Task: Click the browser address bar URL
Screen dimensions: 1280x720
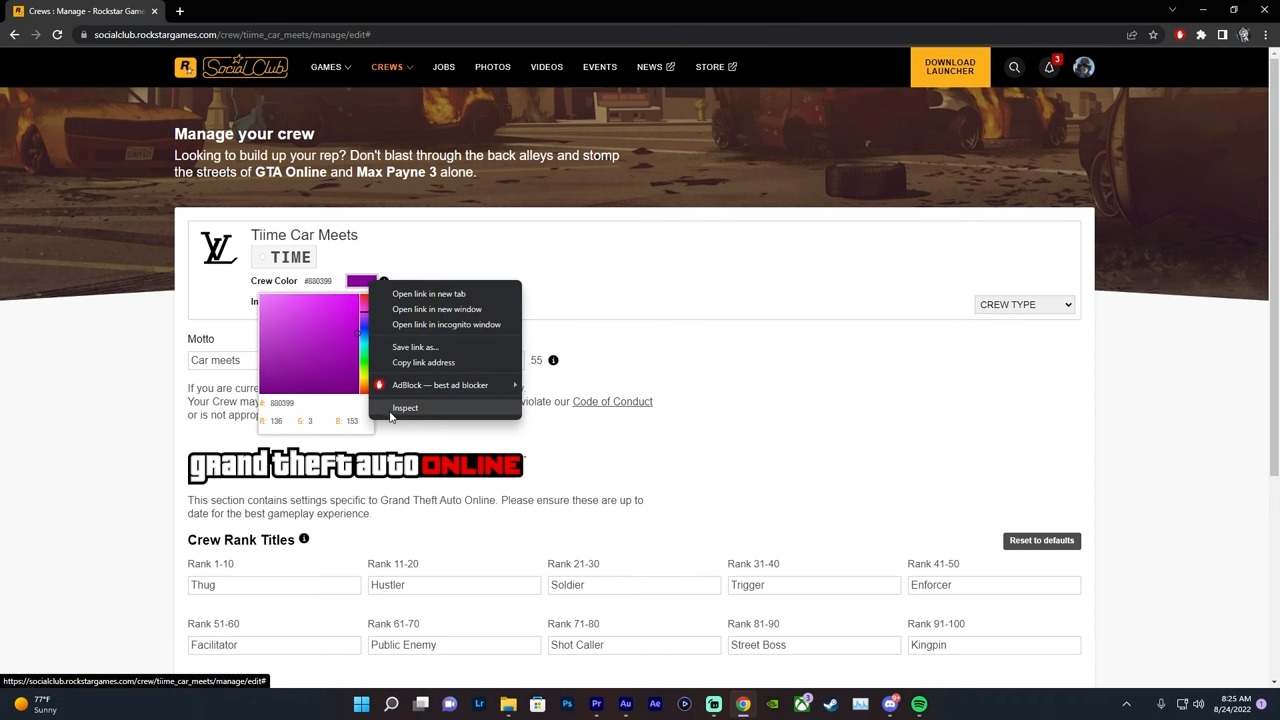Action: click(x=232, y=35)
